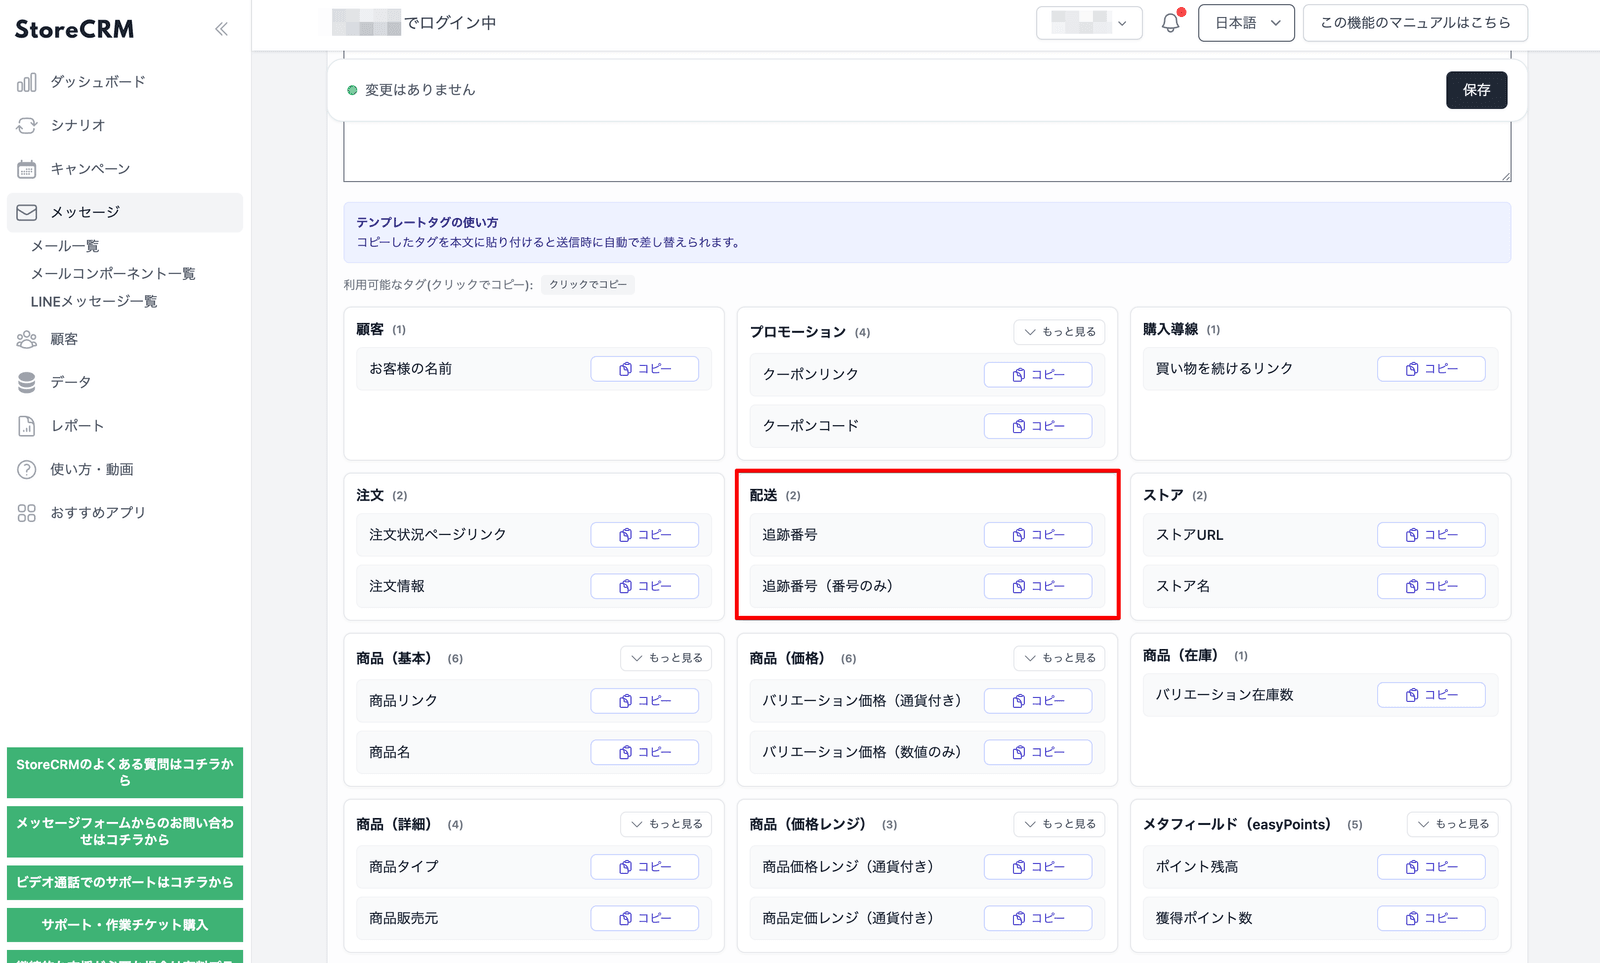
Task: Copy the 買い物を続けるリンク tag
Action: (x=1431, y=369)
